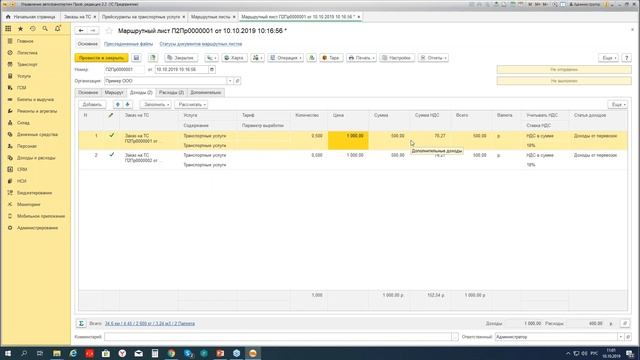Open toolbar Еще dropdown at top right
This screenshot has width=640, height=360.
click(608, 58)
